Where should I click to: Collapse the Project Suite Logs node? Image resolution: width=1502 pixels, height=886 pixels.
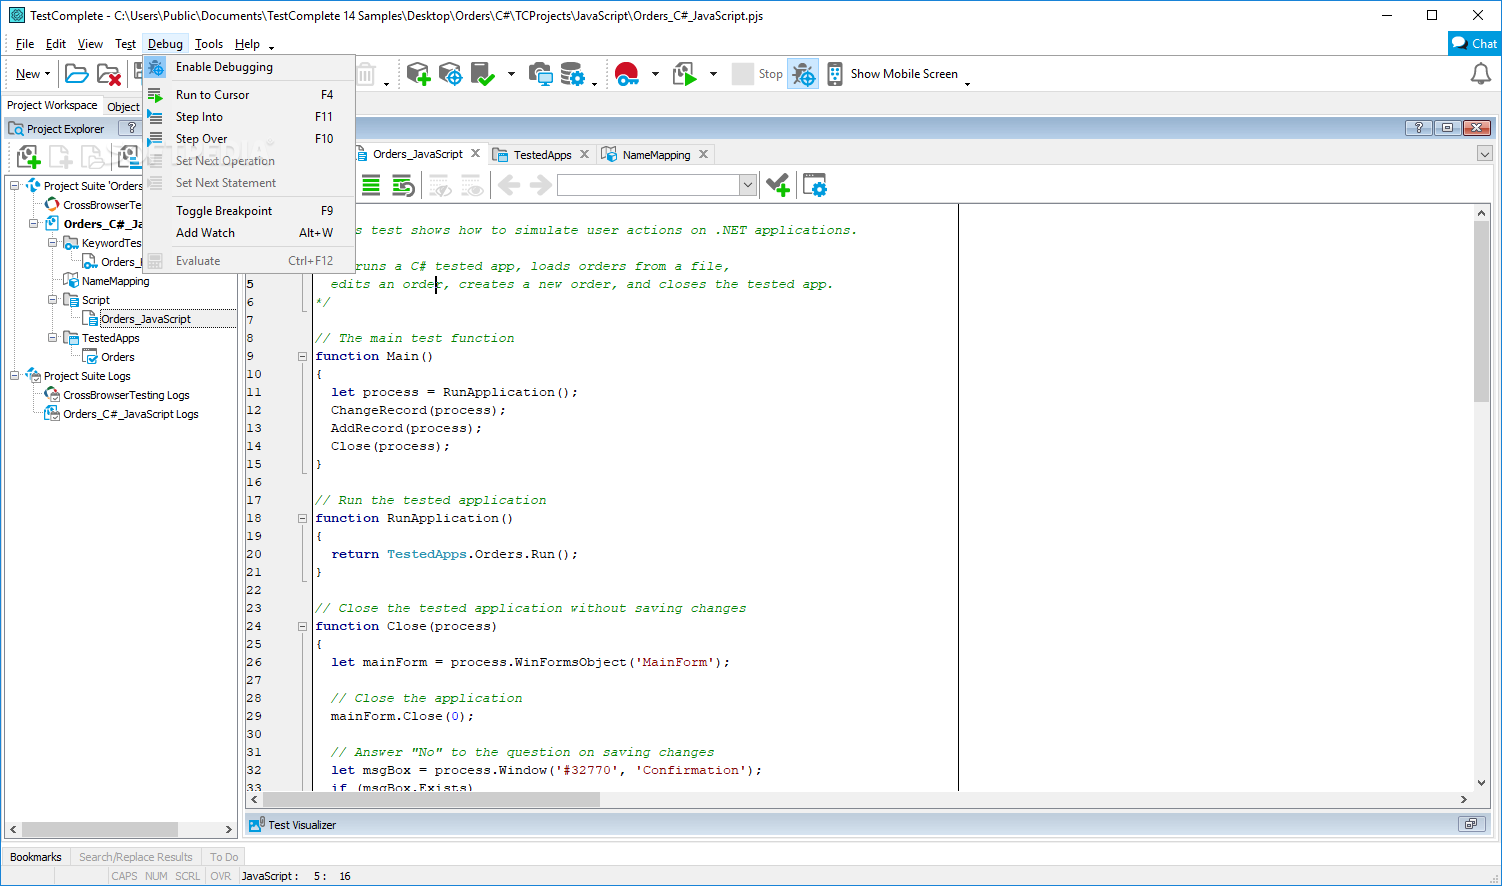tap(15, 376)
